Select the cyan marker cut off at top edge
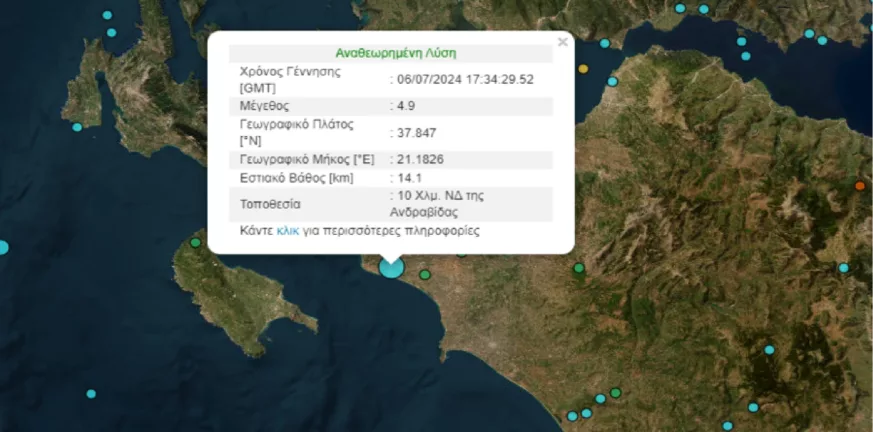The height and width of the screenshot is (432, 873). point(680,8)
